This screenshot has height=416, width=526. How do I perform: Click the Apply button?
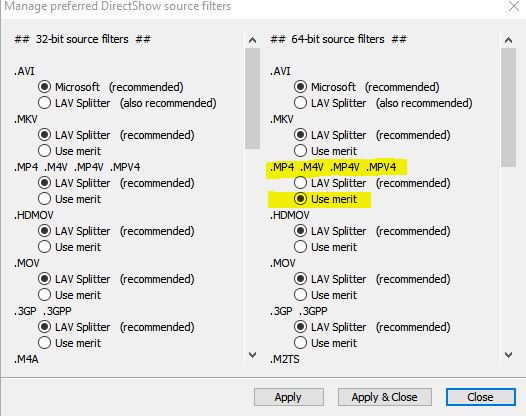coord(288,397)
